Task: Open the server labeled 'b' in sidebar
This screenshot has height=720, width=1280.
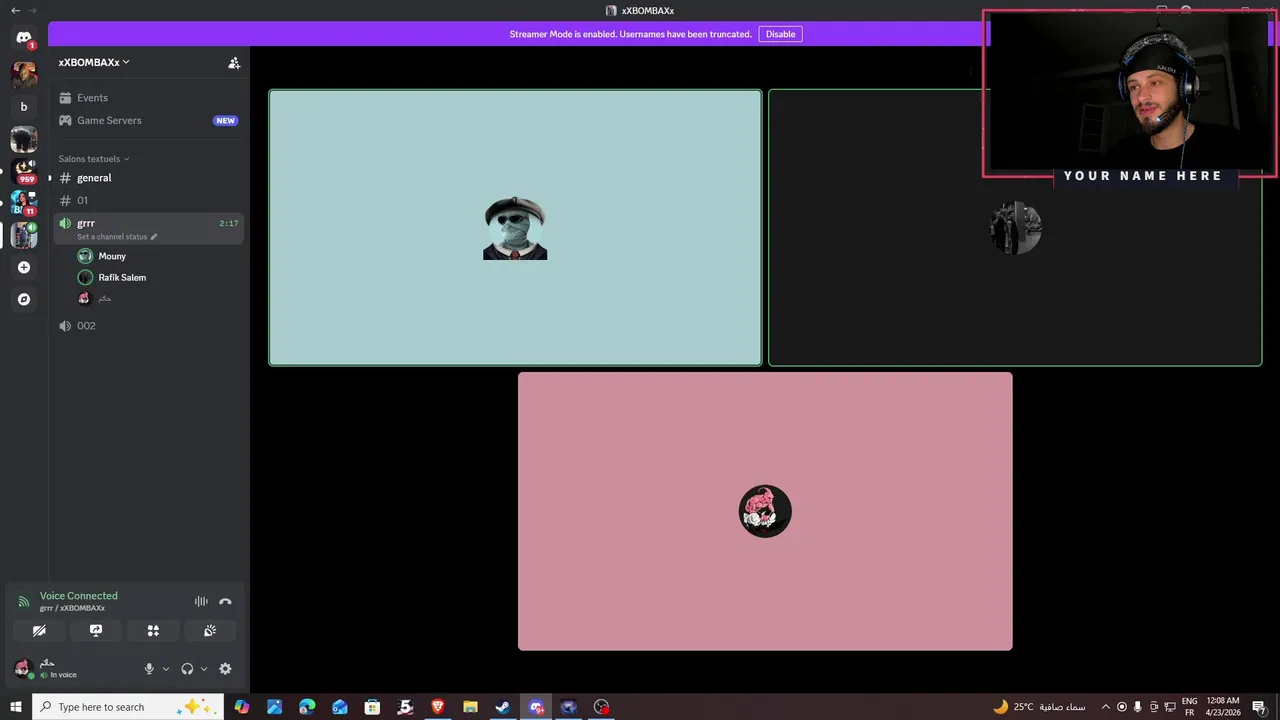Action: (24, 106)
